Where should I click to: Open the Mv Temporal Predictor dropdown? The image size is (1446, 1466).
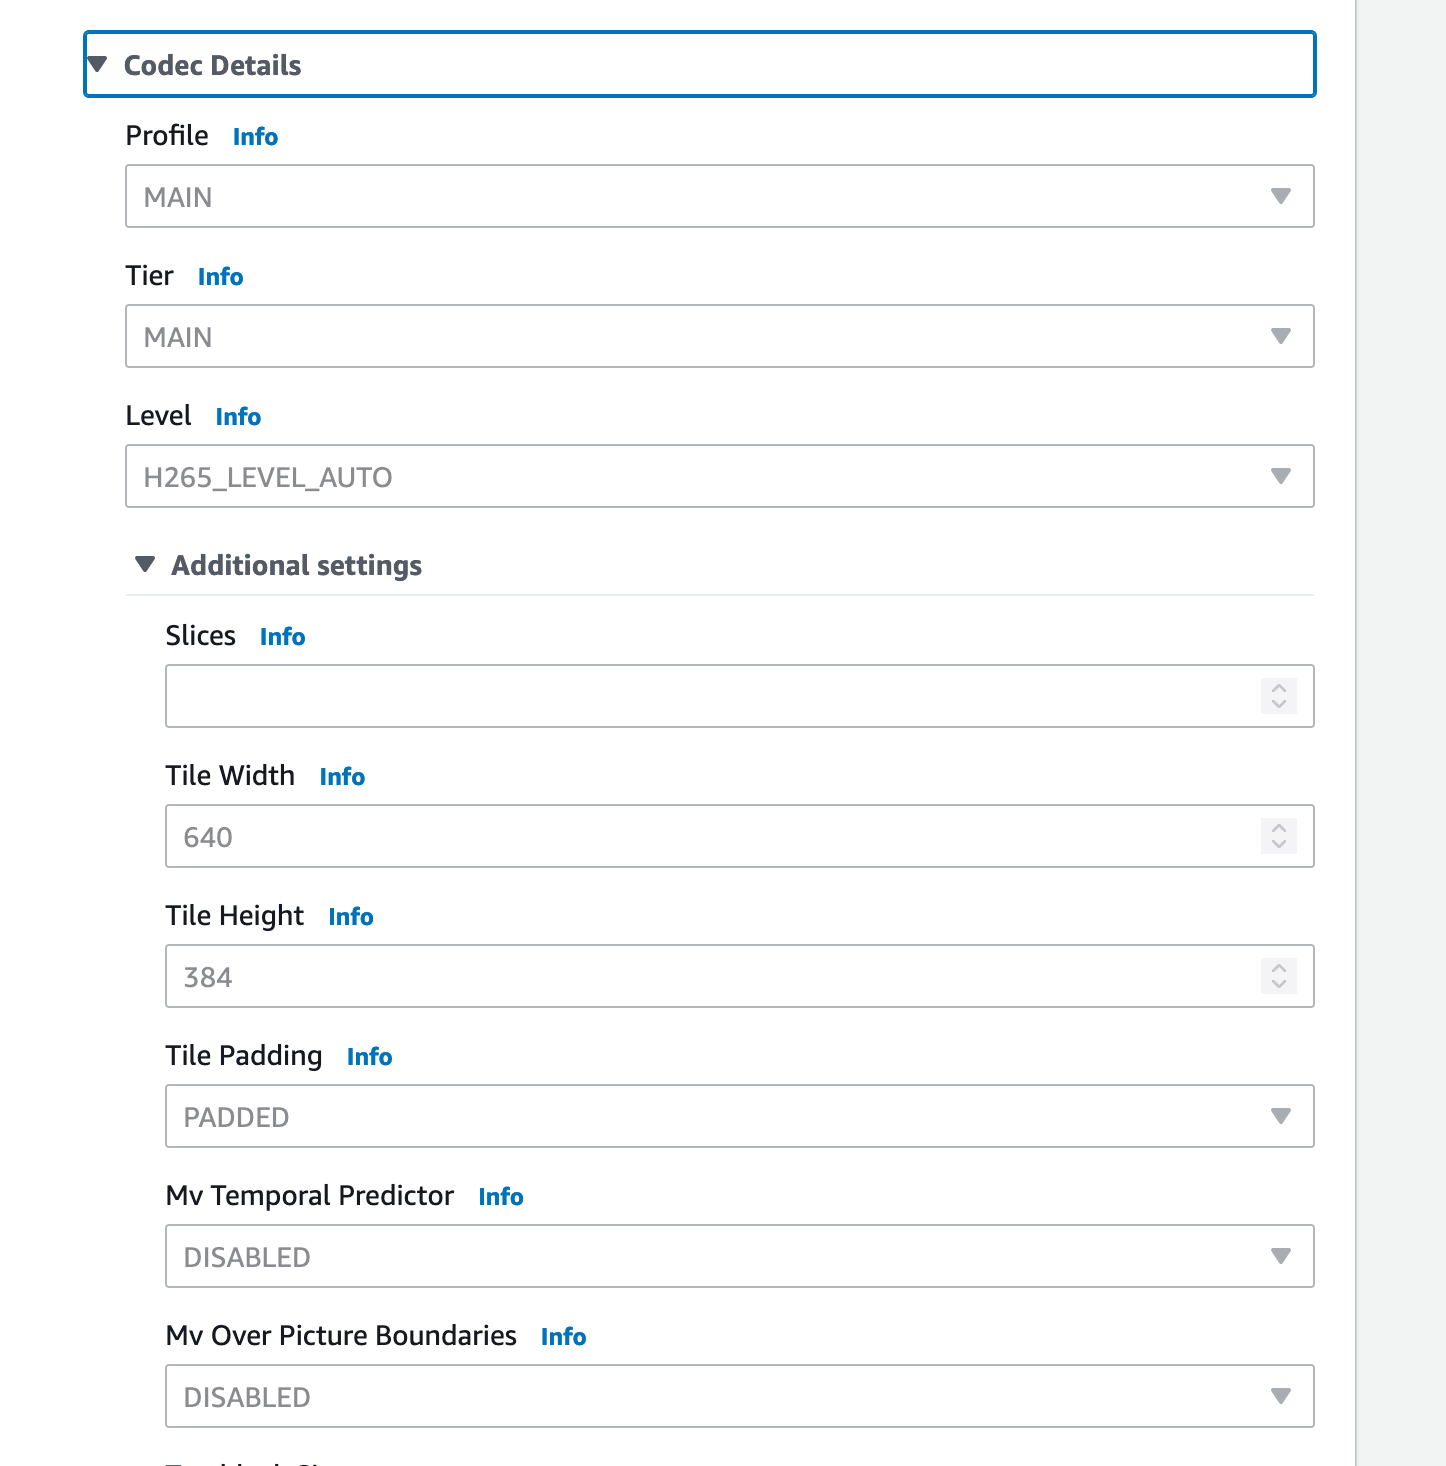click(739, 1256)
